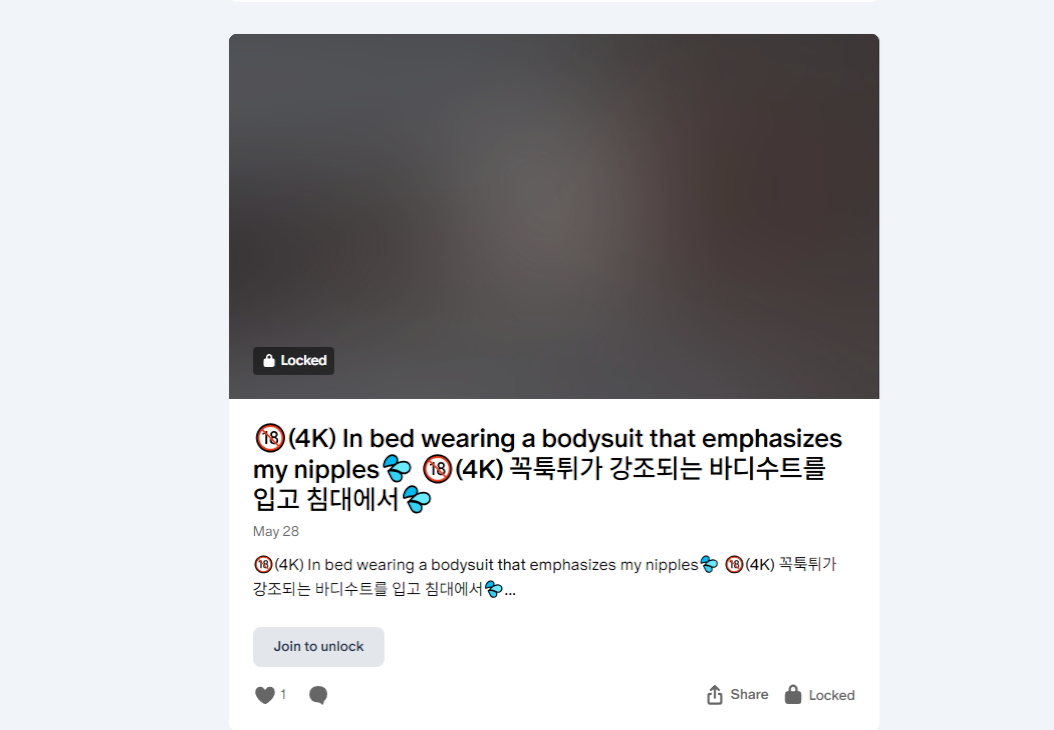Open the blurred locked post thumbnail

(554, 216)
